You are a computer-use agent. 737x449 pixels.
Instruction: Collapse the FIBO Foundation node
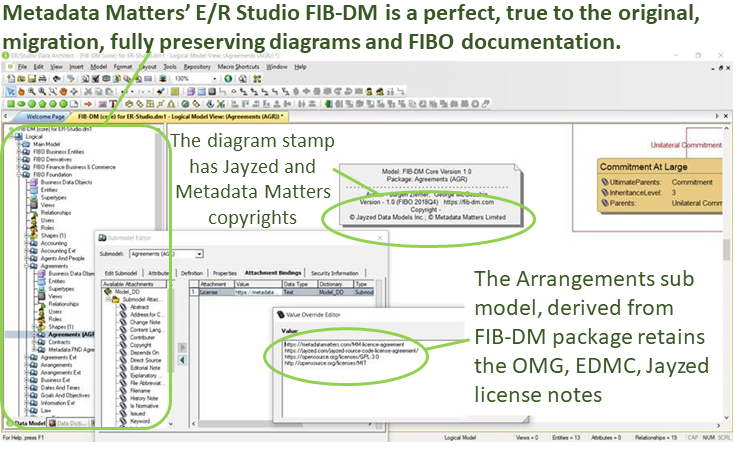coord(19,174)
